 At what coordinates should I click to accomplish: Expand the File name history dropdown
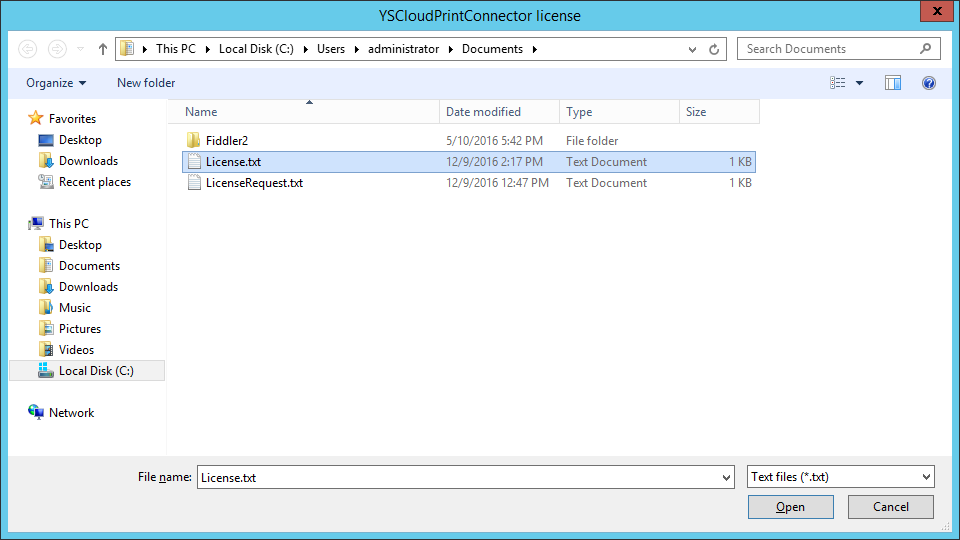[726, 478]
